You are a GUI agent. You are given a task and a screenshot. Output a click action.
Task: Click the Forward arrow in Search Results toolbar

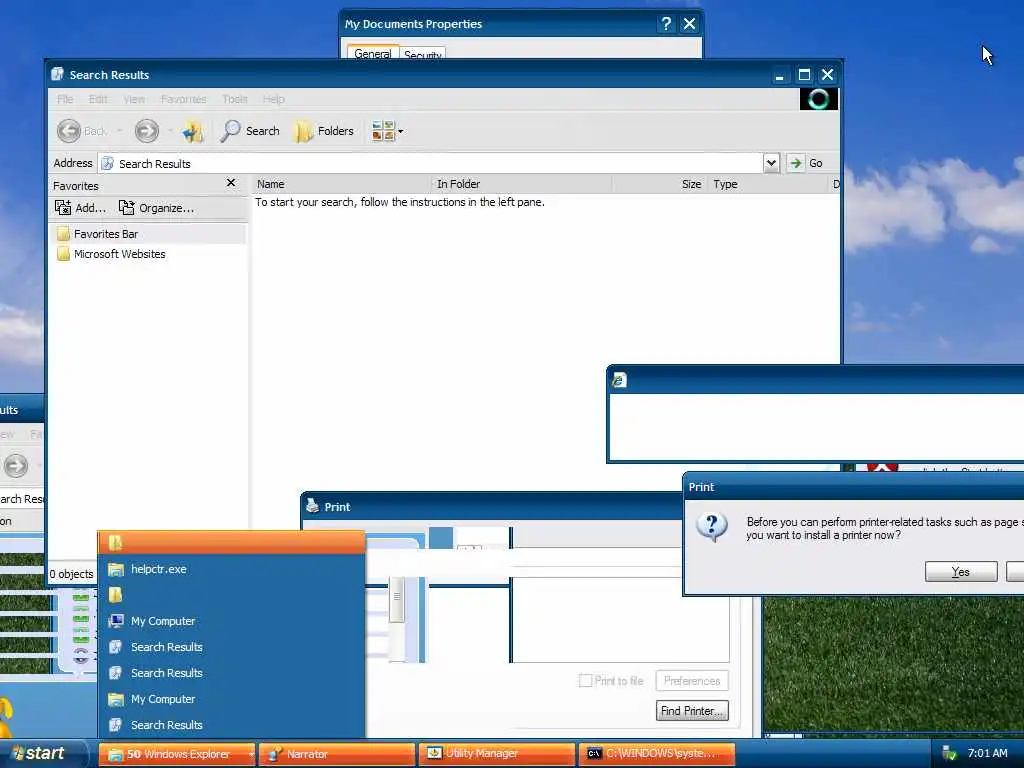[146, 131]
